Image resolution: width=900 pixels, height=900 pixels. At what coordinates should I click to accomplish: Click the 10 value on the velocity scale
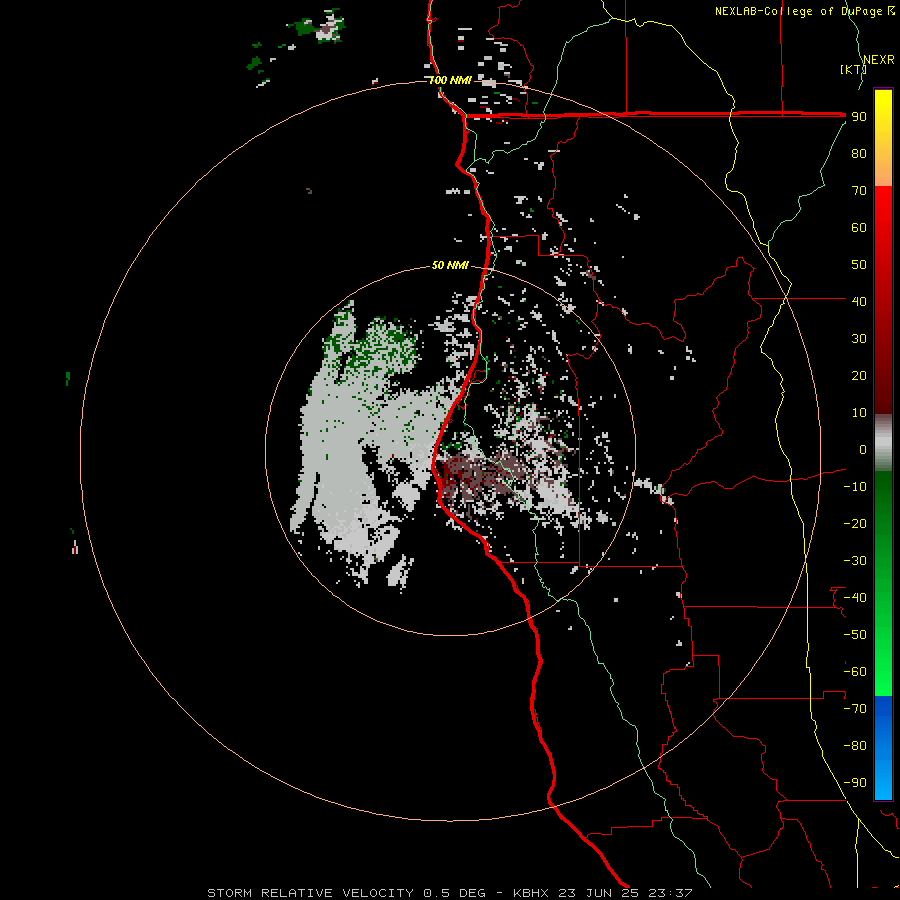859,413
